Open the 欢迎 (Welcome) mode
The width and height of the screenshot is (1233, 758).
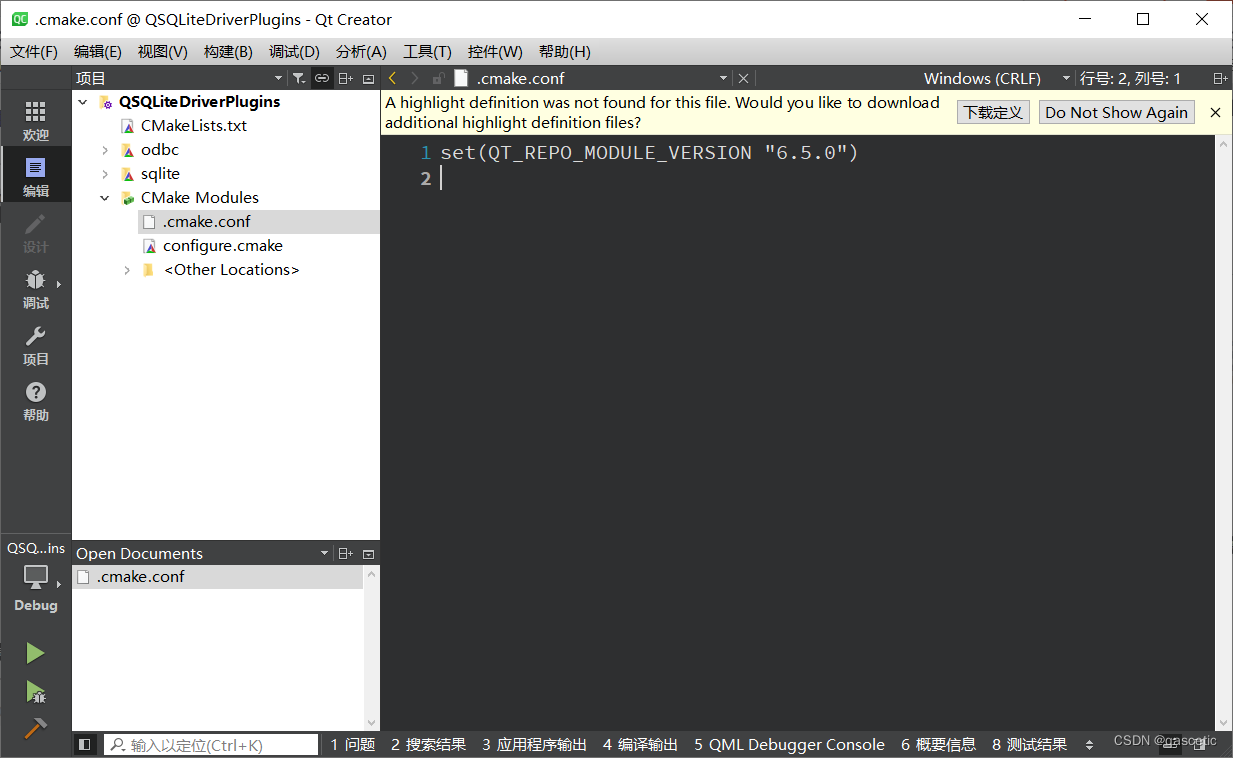click(x=35, y=120)
